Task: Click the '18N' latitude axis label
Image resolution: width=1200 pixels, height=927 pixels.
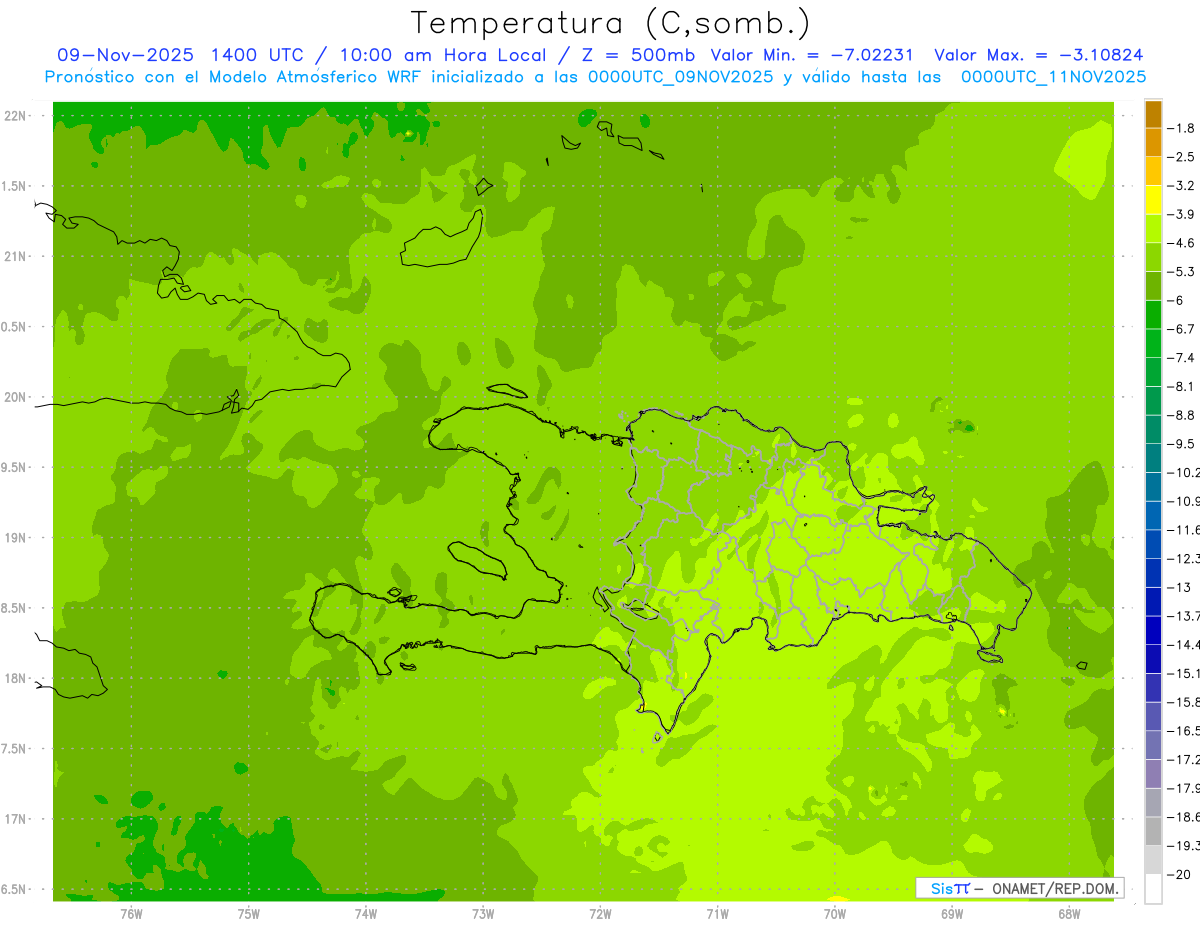Action: [16, 678]
